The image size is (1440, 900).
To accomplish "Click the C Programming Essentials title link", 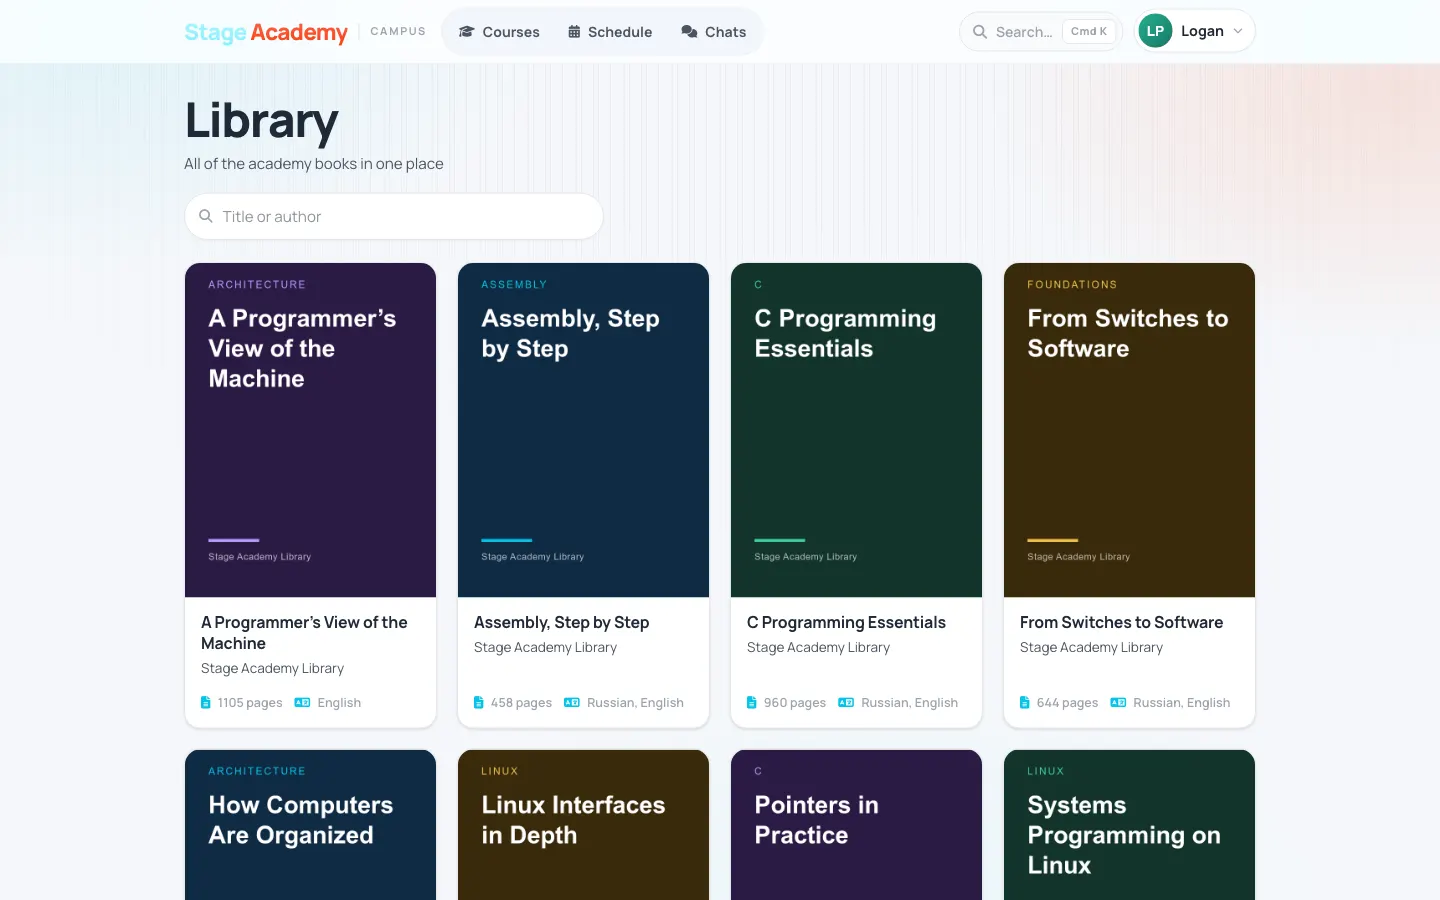I will click(846, 622).
